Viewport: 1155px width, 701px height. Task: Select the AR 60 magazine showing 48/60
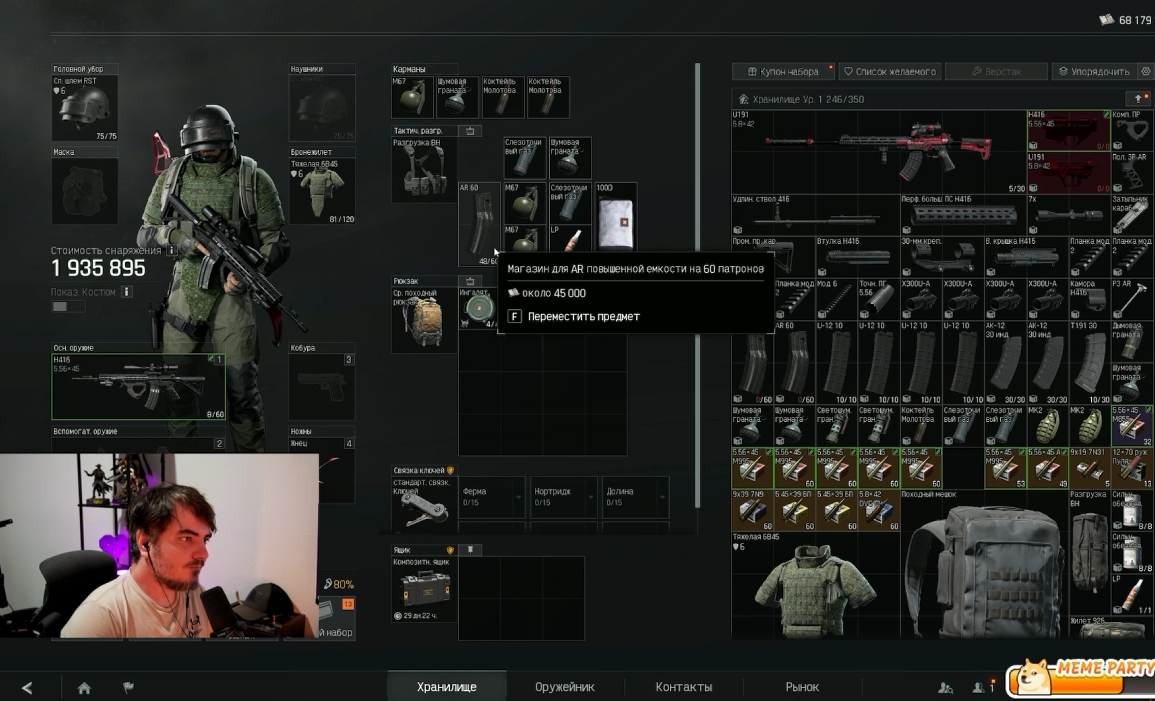(480, 224)
